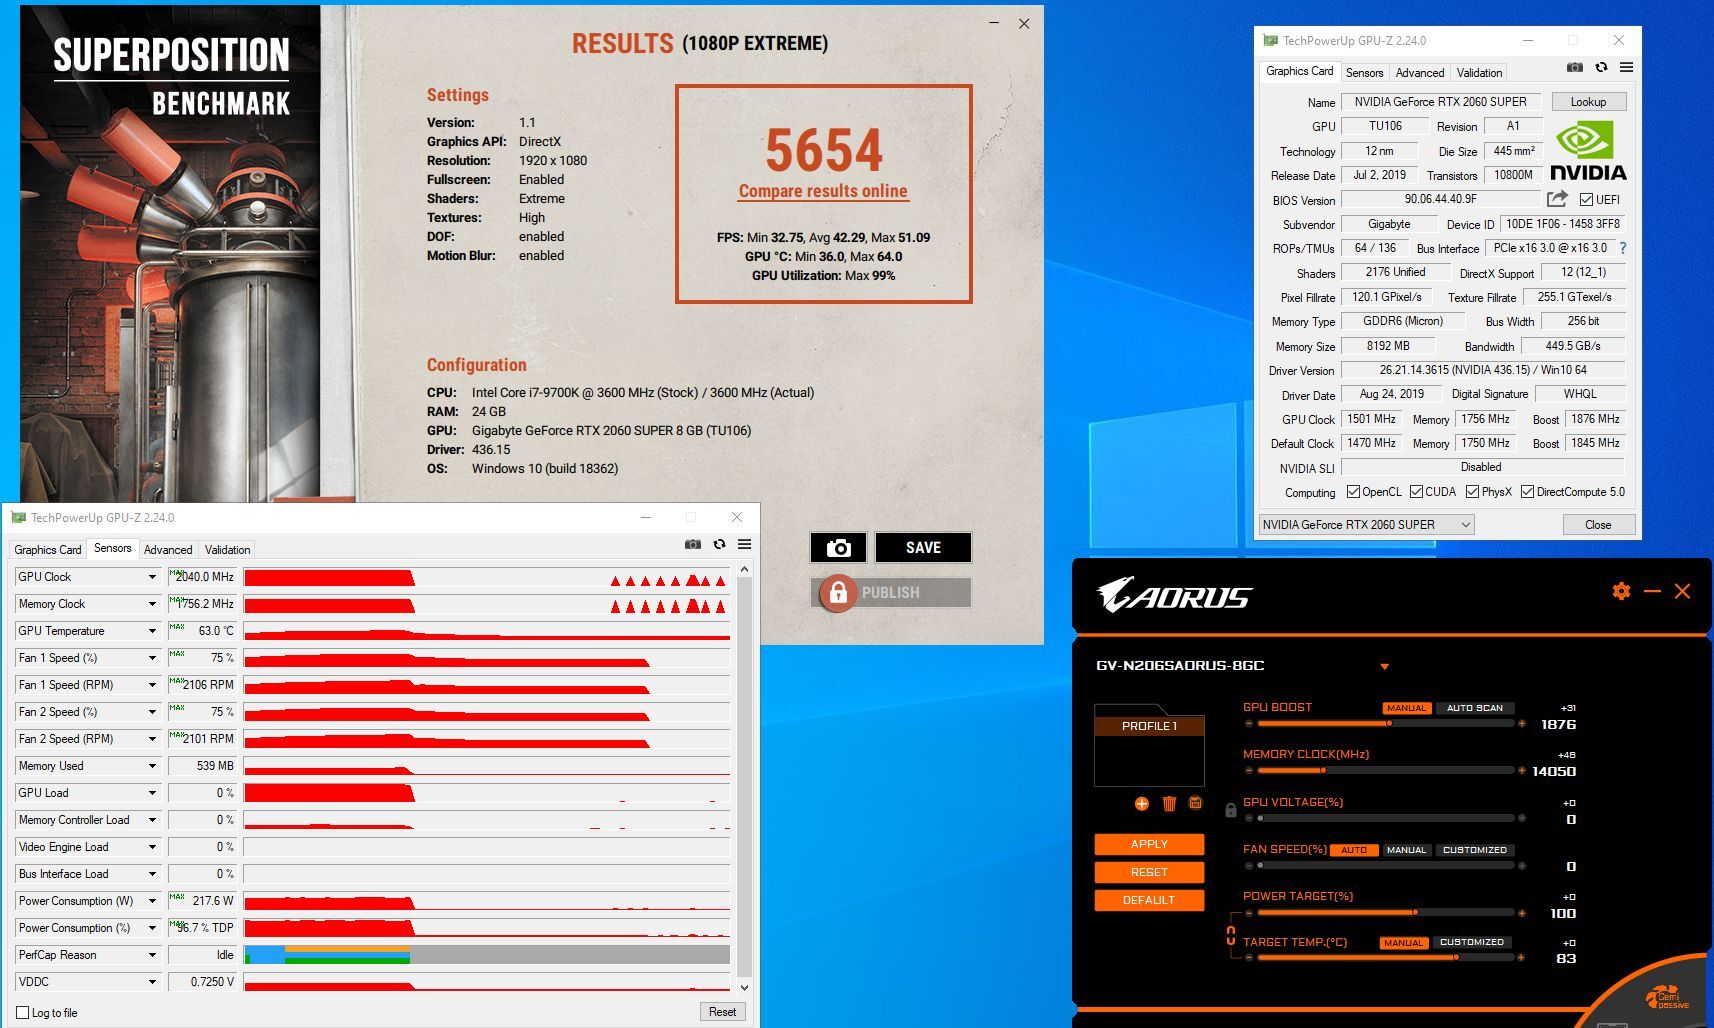Refresh readings in GPU-Z Graphics Card window
Viewport: 1714px width, 1028px height.
point(1601,67)
